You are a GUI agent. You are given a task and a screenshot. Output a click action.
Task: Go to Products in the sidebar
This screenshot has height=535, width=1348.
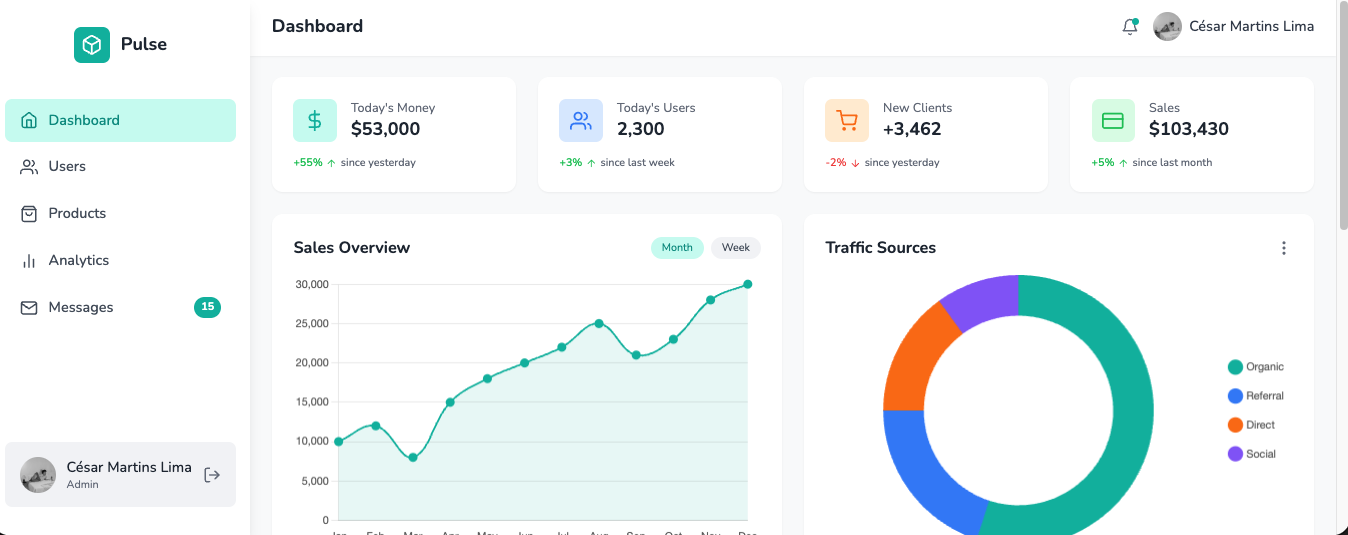coord(77,214)
